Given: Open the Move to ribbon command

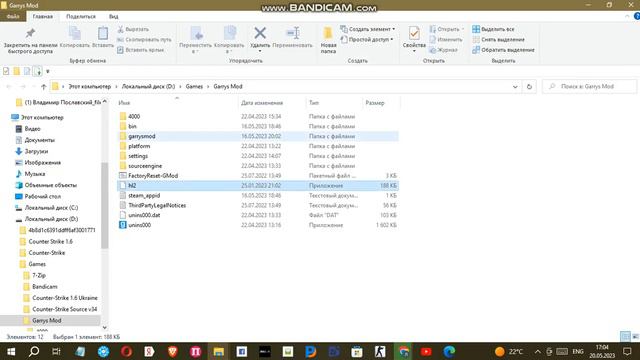Looking at the screenshot, I should [x=196, y=40].
